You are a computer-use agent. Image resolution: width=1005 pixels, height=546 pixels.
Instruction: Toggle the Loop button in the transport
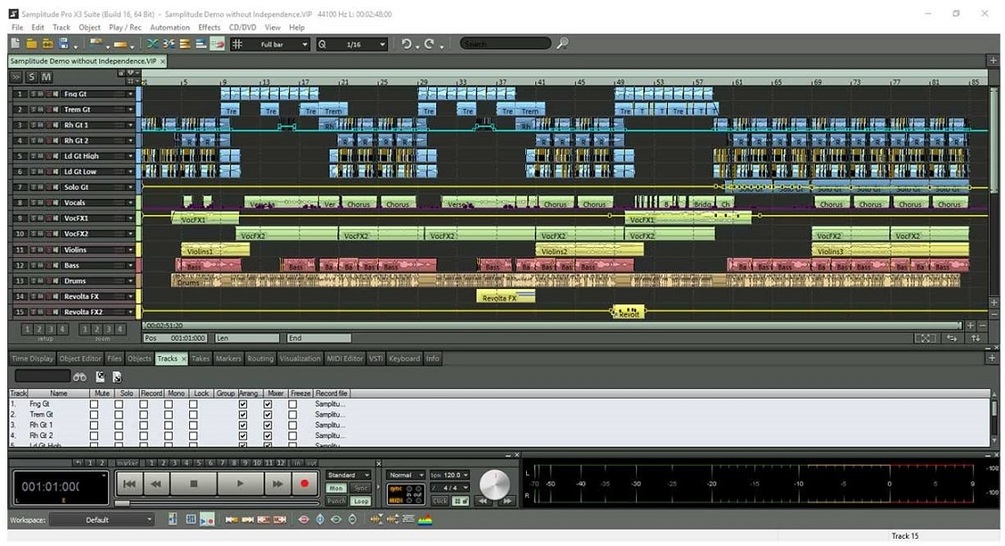click(361, 501)
